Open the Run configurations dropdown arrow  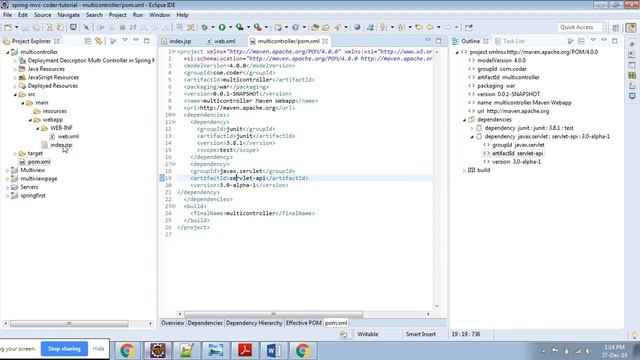pos(230,27)
